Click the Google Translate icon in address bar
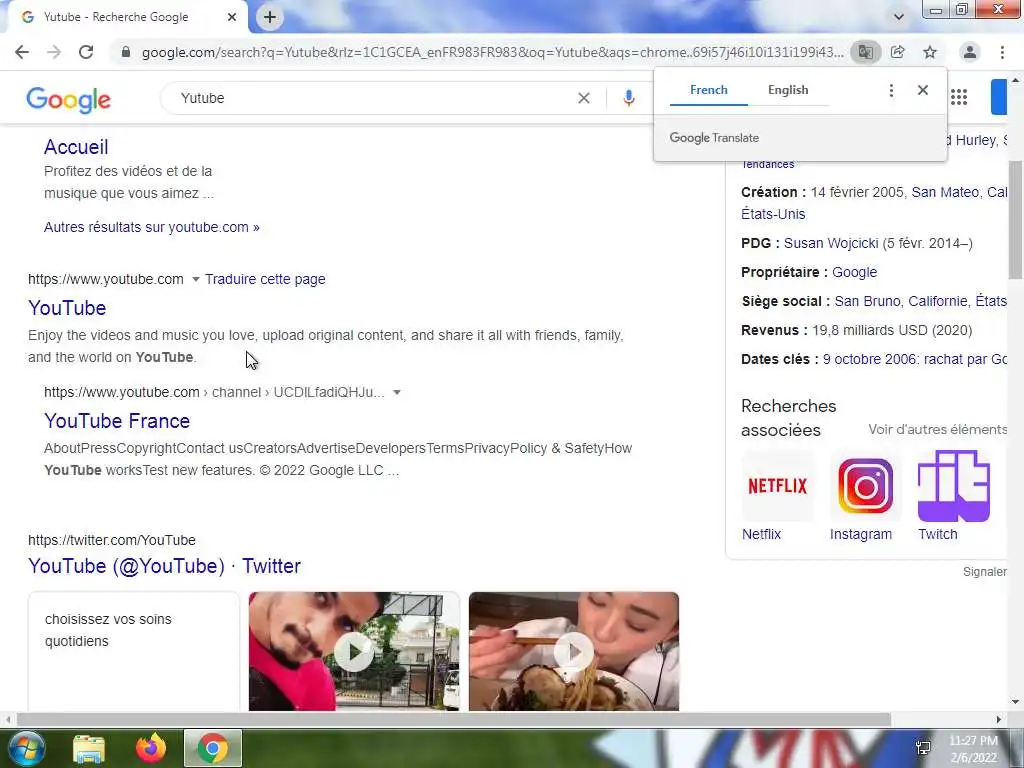The width and height of the screenshot is (1024, 768). click(x=865, y=52)
